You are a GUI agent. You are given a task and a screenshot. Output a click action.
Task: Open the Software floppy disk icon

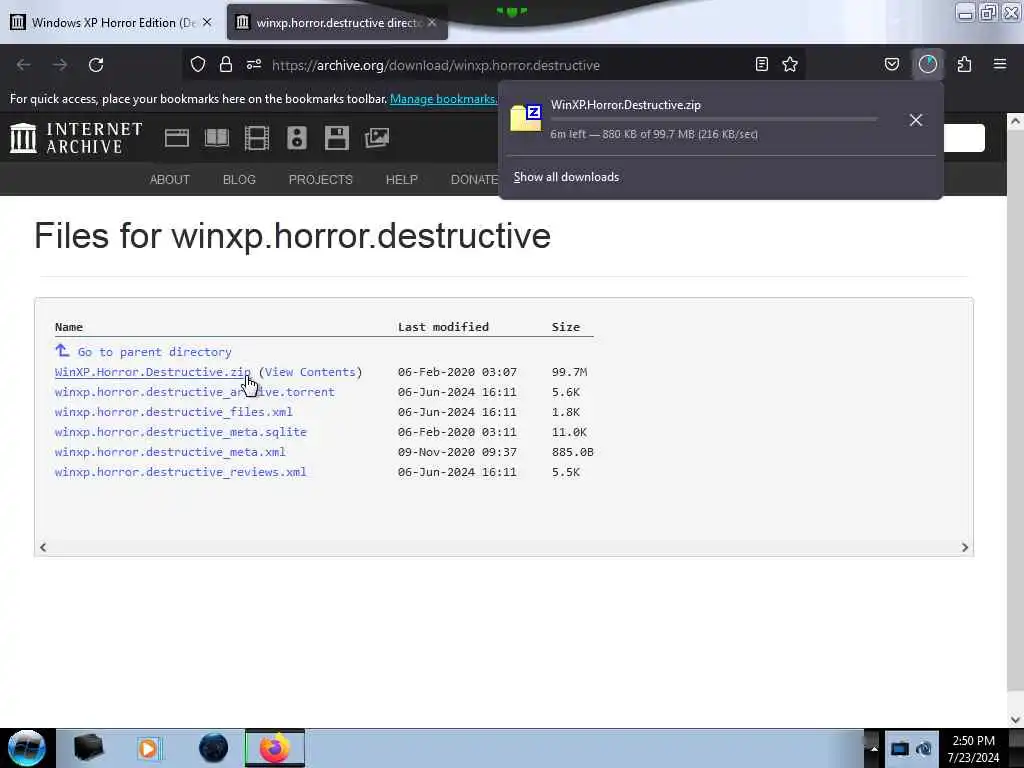[337, 138]
